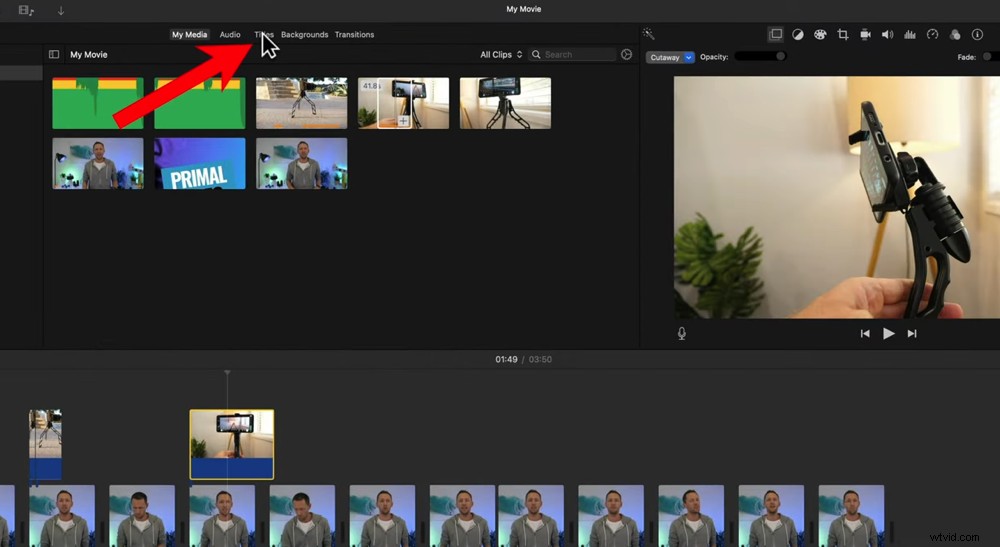Select the outdoor stairs tripod clip thumbnail
The width and height of the screenshot is (1000, 547).
pos(302,103)
